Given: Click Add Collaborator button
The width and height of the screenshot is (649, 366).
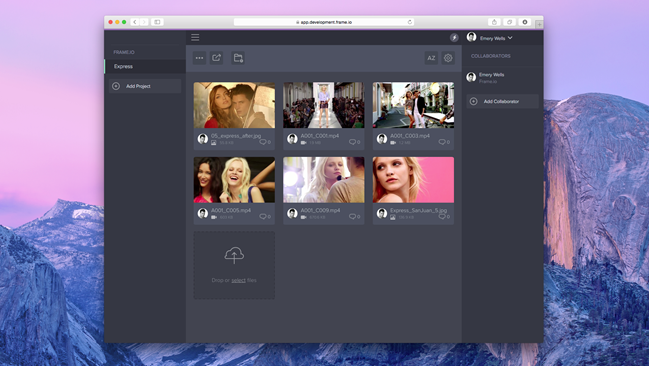Looking at the screenshot, I should point(502,101).
